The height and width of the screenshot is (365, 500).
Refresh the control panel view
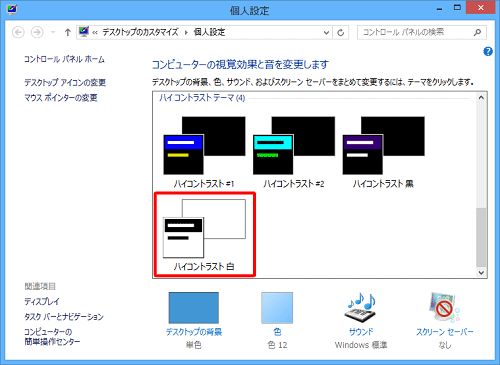tap(340, 33)
